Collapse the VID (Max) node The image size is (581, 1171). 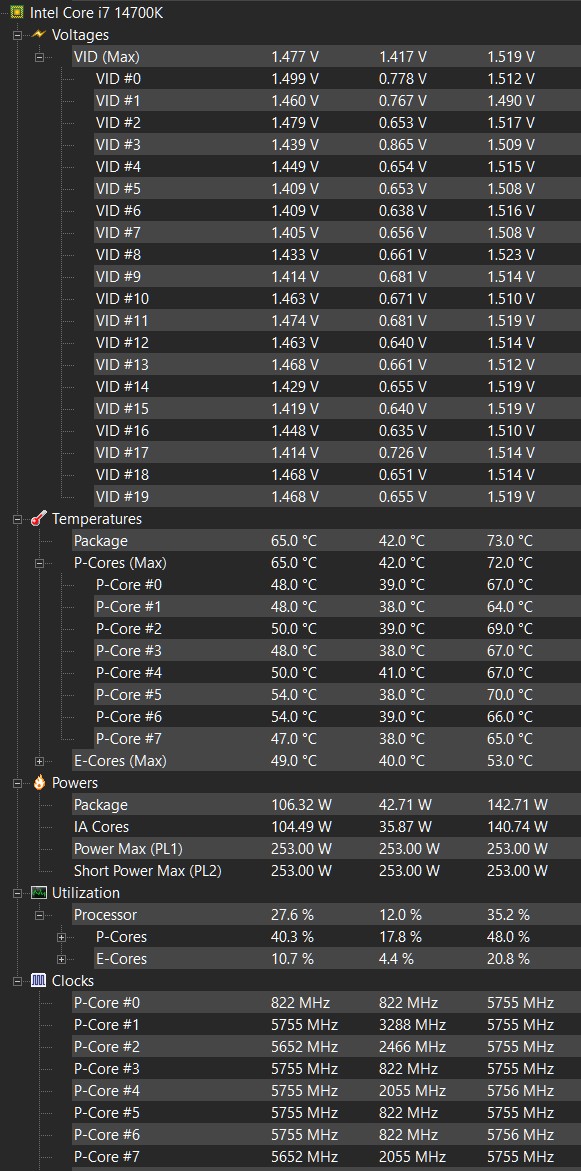[x=39, y=57]
